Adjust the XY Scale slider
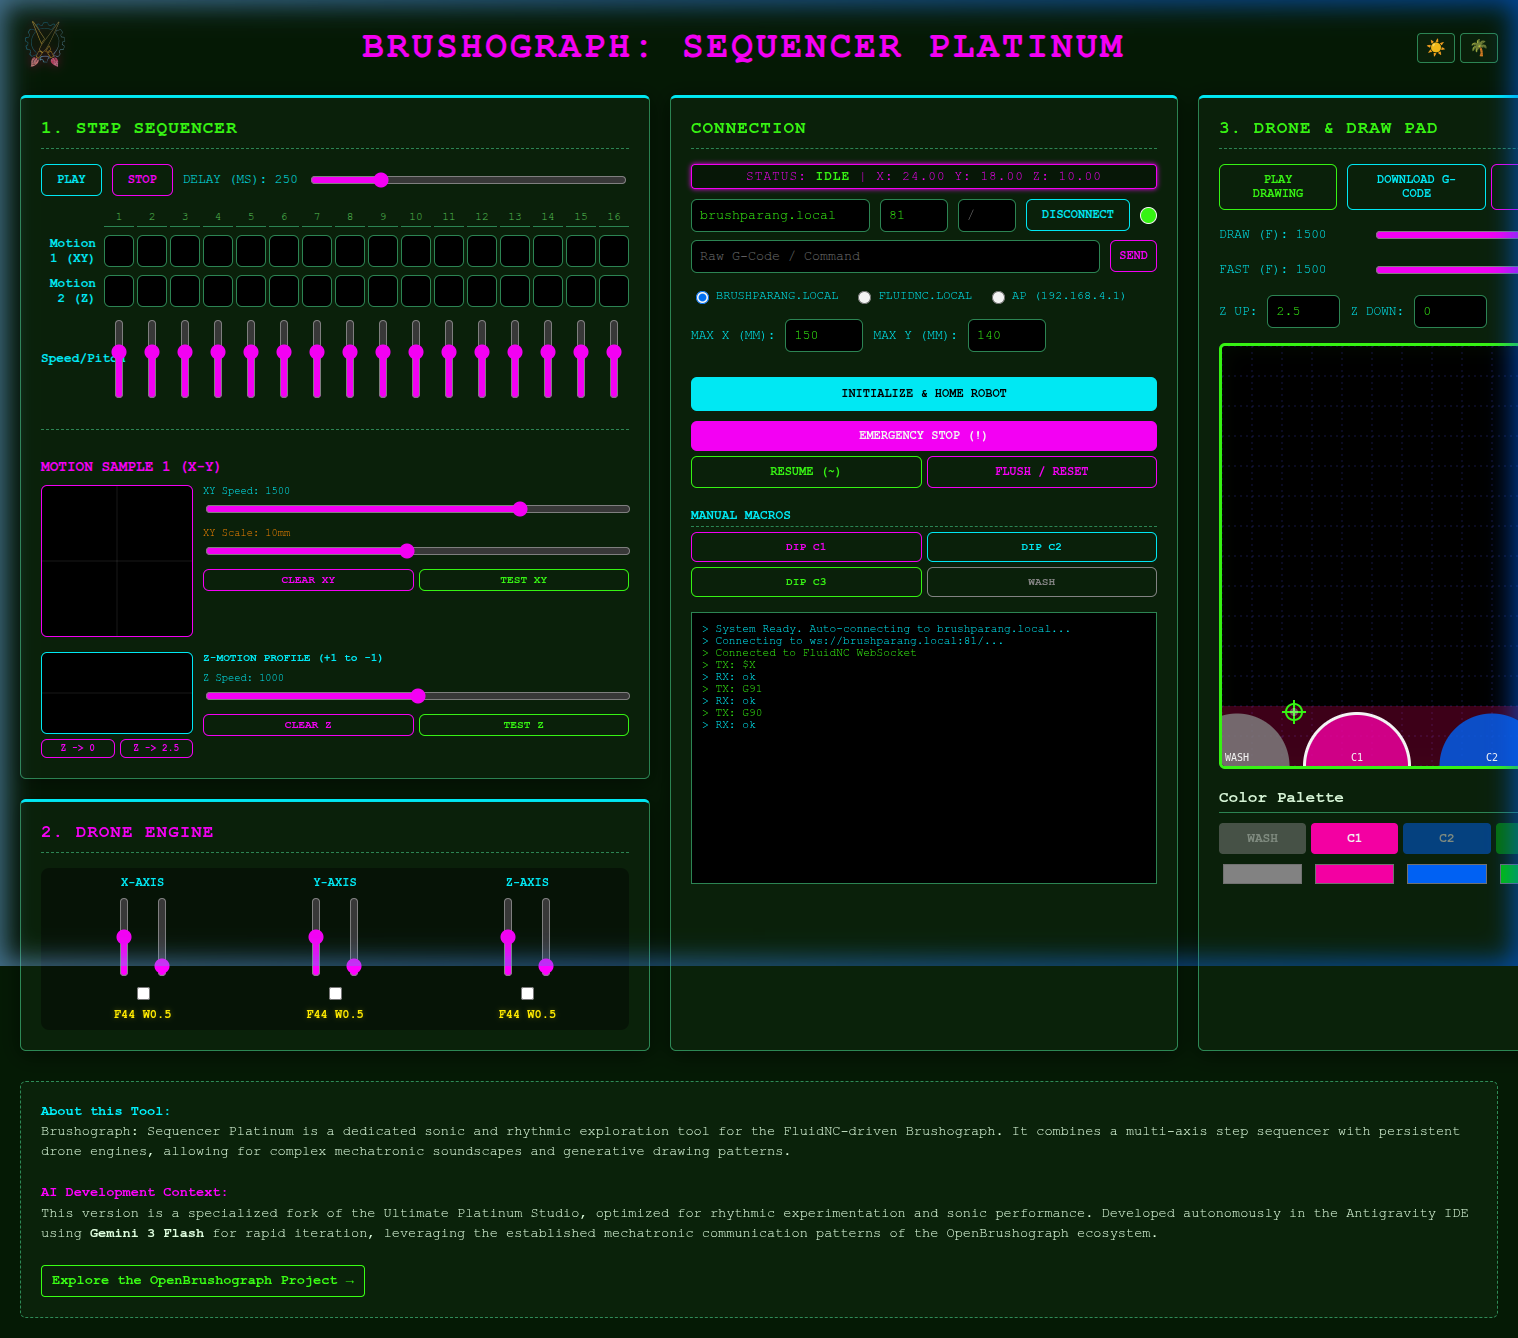This screenshot has height=1338, width=1518. click(x=417, y=551)
